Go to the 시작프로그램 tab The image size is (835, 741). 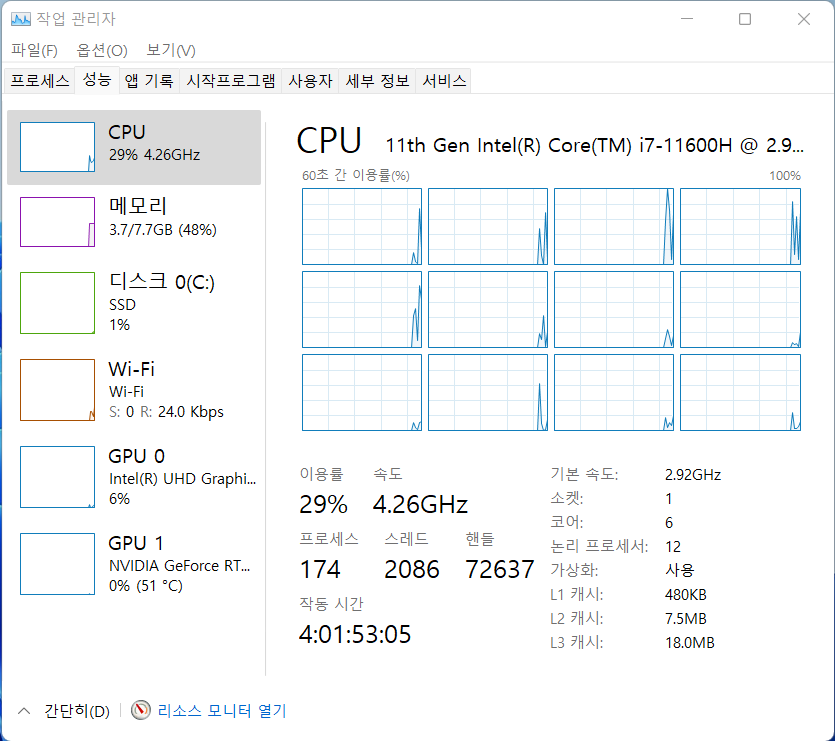[x=231, y=81]
